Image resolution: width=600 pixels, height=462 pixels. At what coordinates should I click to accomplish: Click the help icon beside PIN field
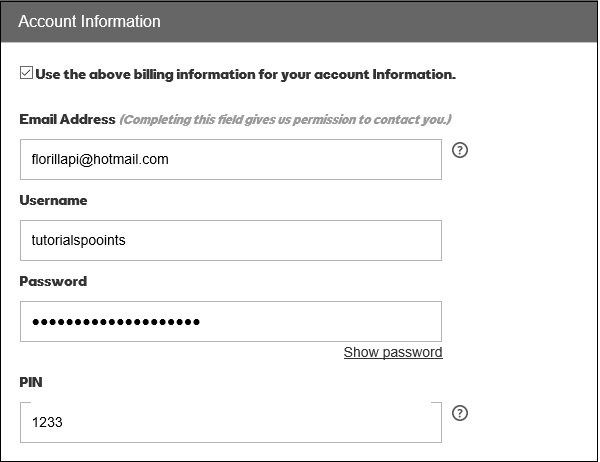pyautogui.click(x=460, y=413)
